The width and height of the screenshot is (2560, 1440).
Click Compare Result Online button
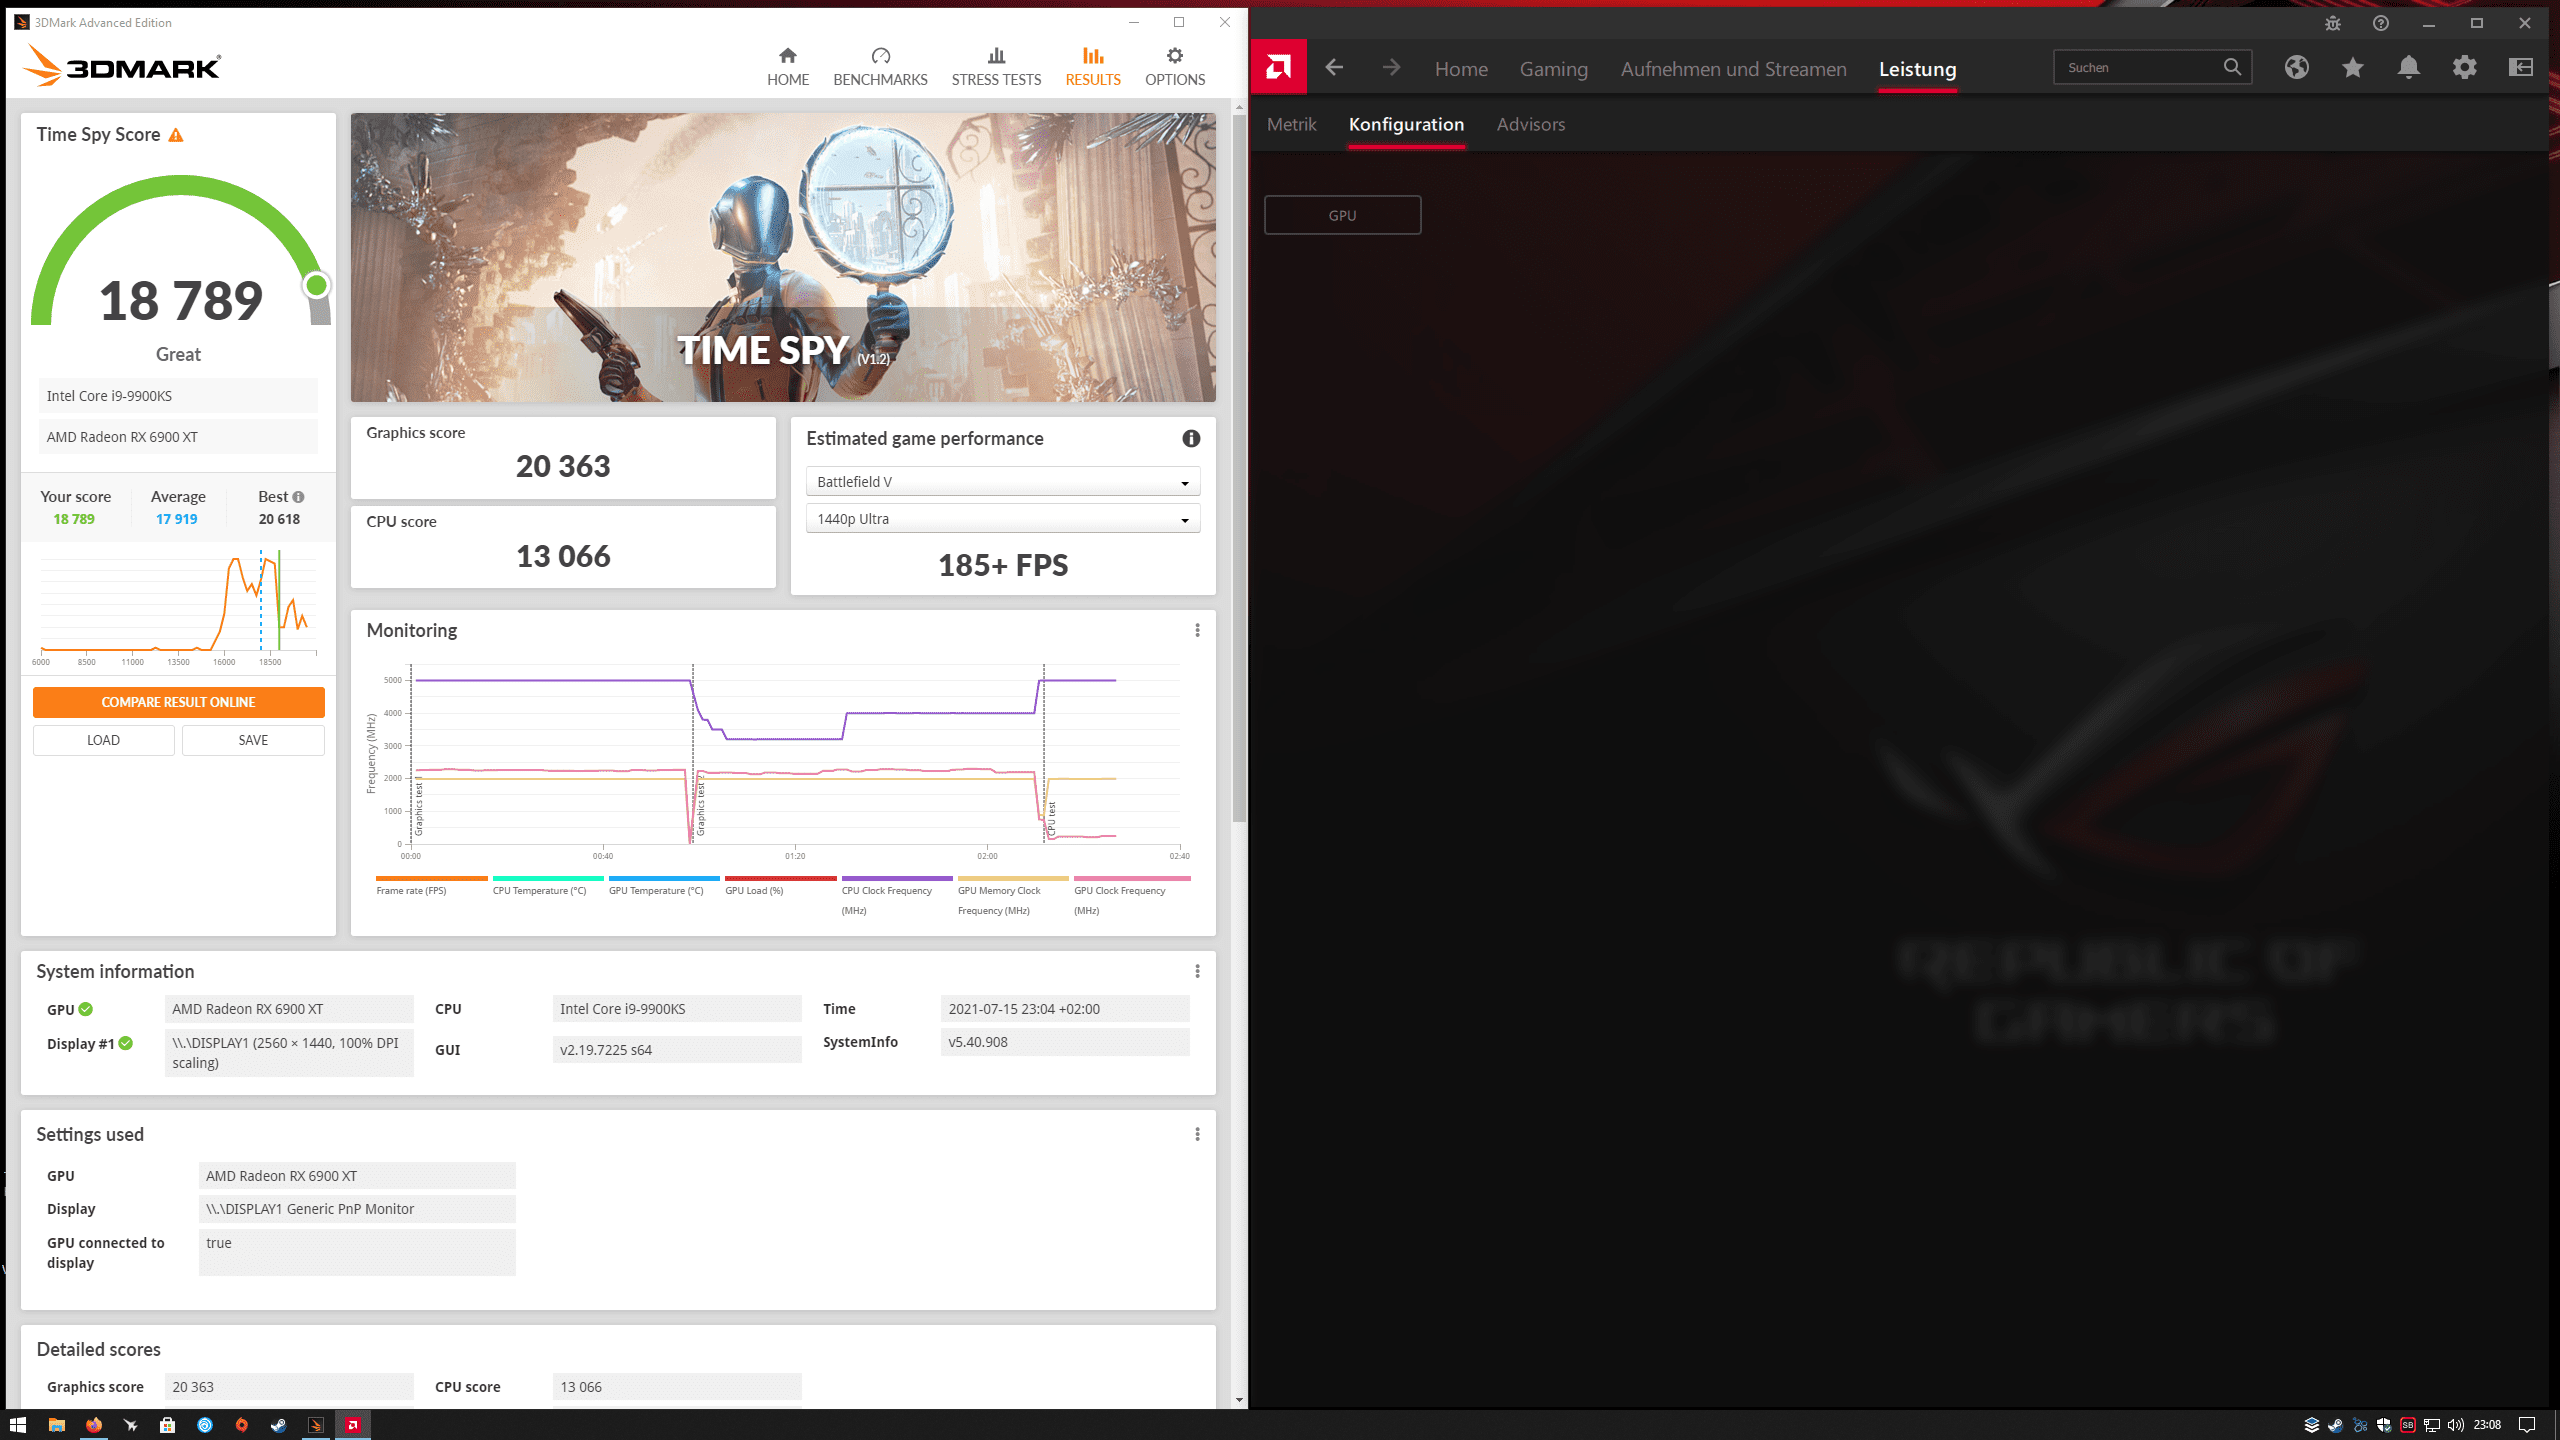(178, 702)
